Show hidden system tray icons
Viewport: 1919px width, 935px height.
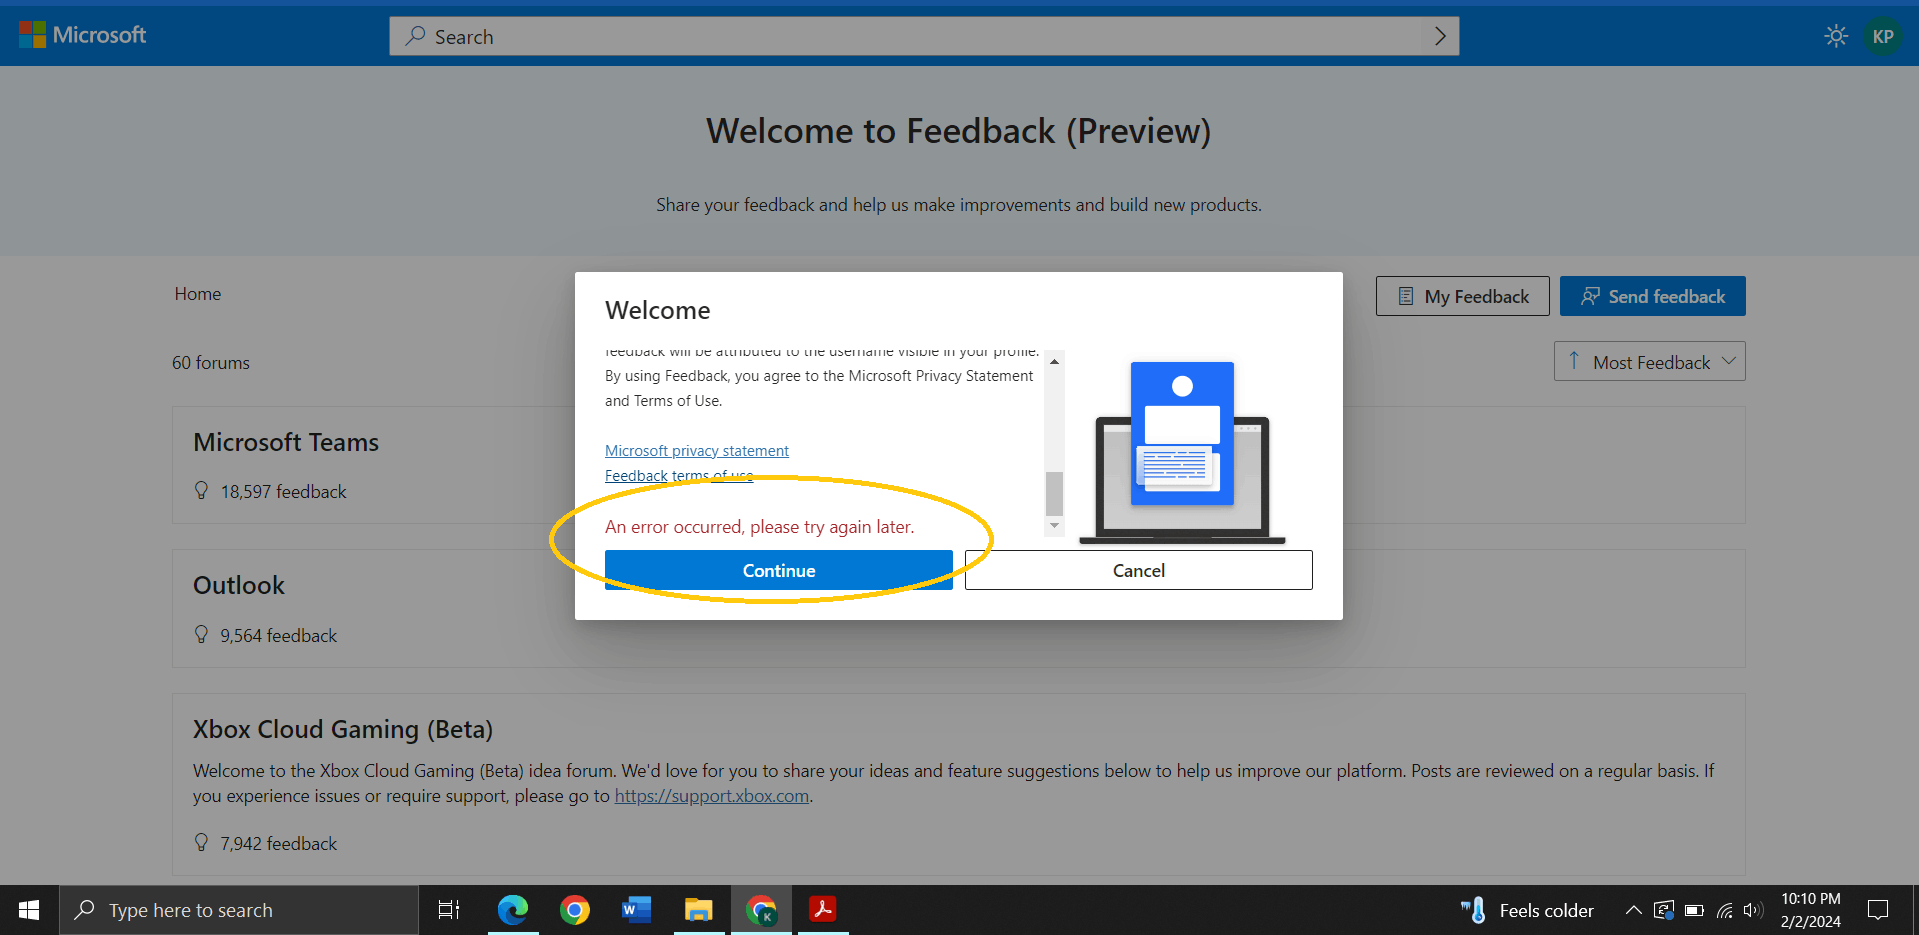coord(1633,910)
